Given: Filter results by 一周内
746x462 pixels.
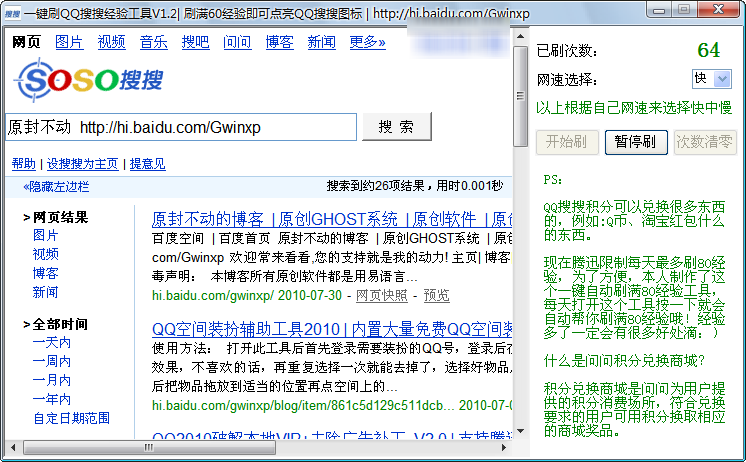Looking at the screenshot, I should 51,362.
